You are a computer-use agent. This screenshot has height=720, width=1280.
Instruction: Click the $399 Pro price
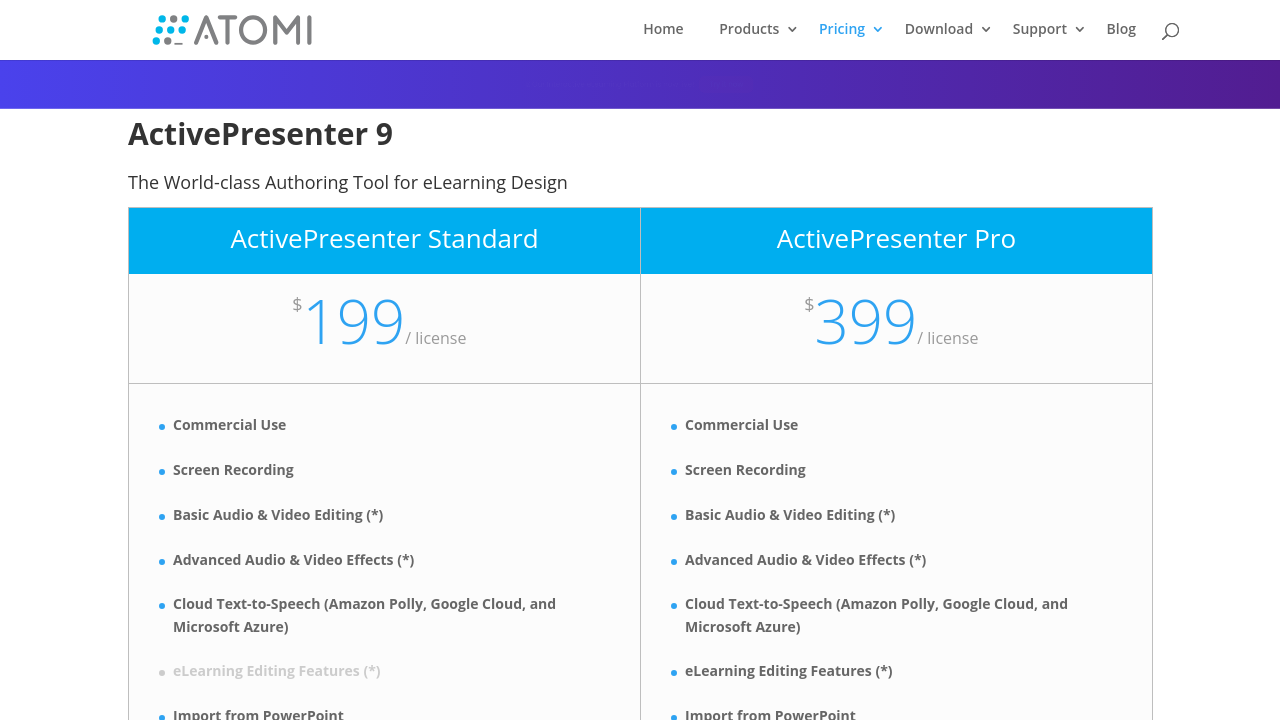click(866, 322)
